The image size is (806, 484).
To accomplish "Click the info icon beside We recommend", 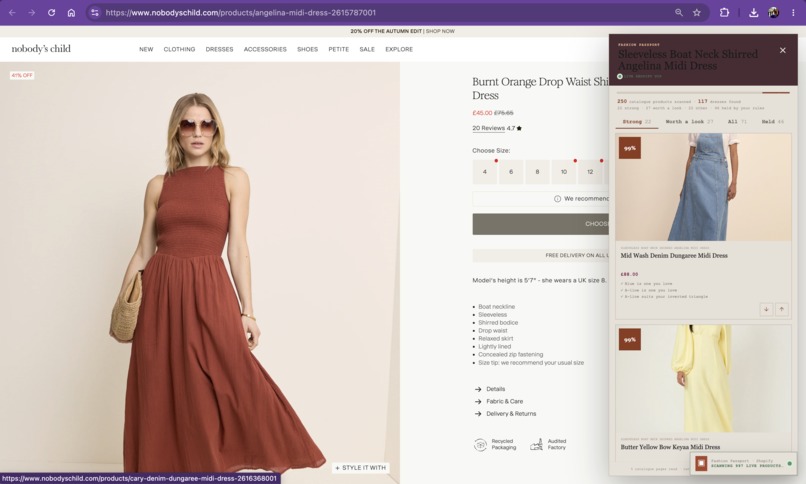I will coord(557,199).
